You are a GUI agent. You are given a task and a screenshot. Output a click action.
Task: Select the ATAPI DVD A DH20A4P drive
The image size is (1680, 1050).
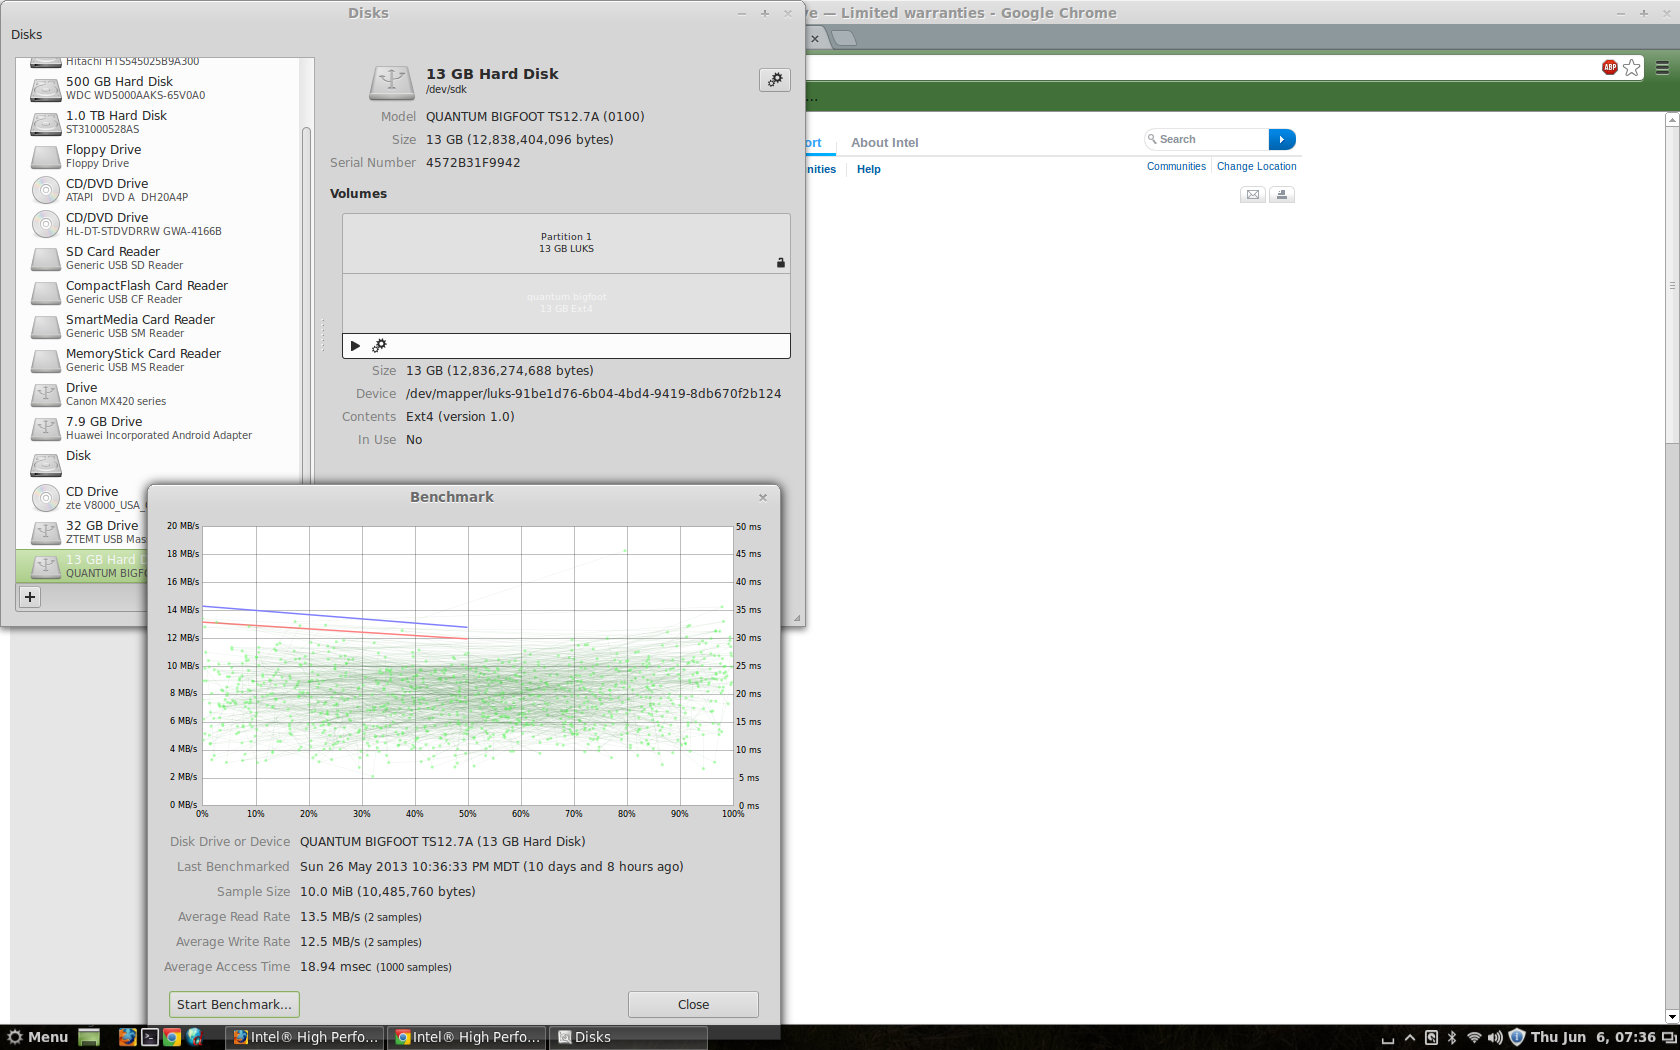click(x=158, y=190)
